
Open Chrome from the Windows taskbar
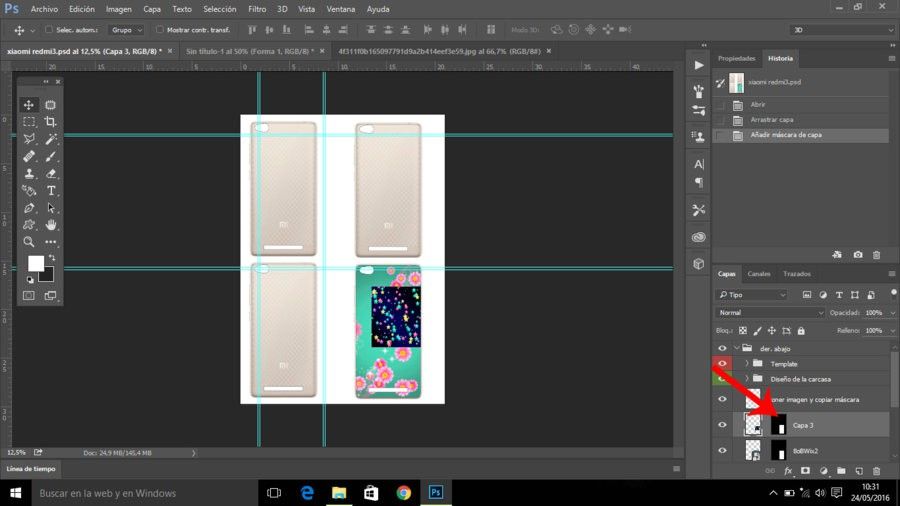pos(404,493)
